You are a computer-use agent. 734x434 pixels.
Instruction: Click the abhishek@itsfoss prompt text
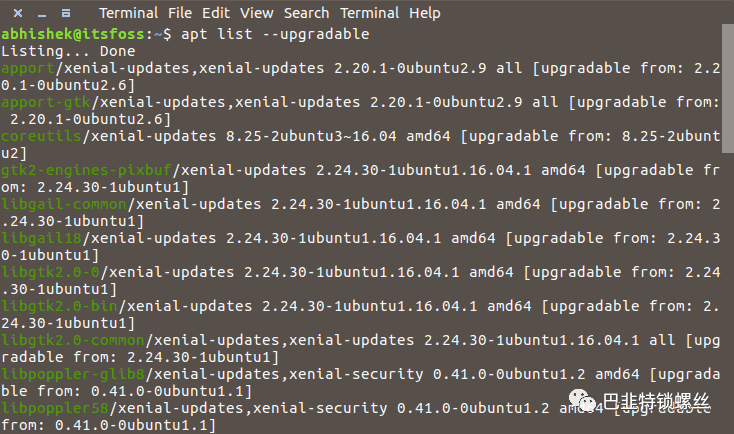pos(73,34)
